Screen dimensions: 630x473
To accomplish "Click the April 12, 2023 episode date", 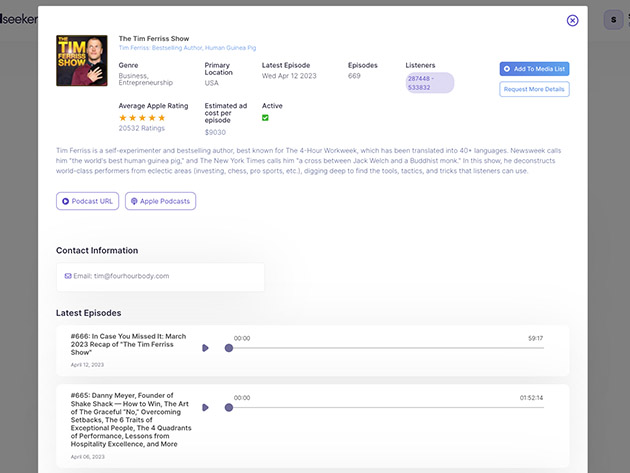I will (x=87, y=365).
